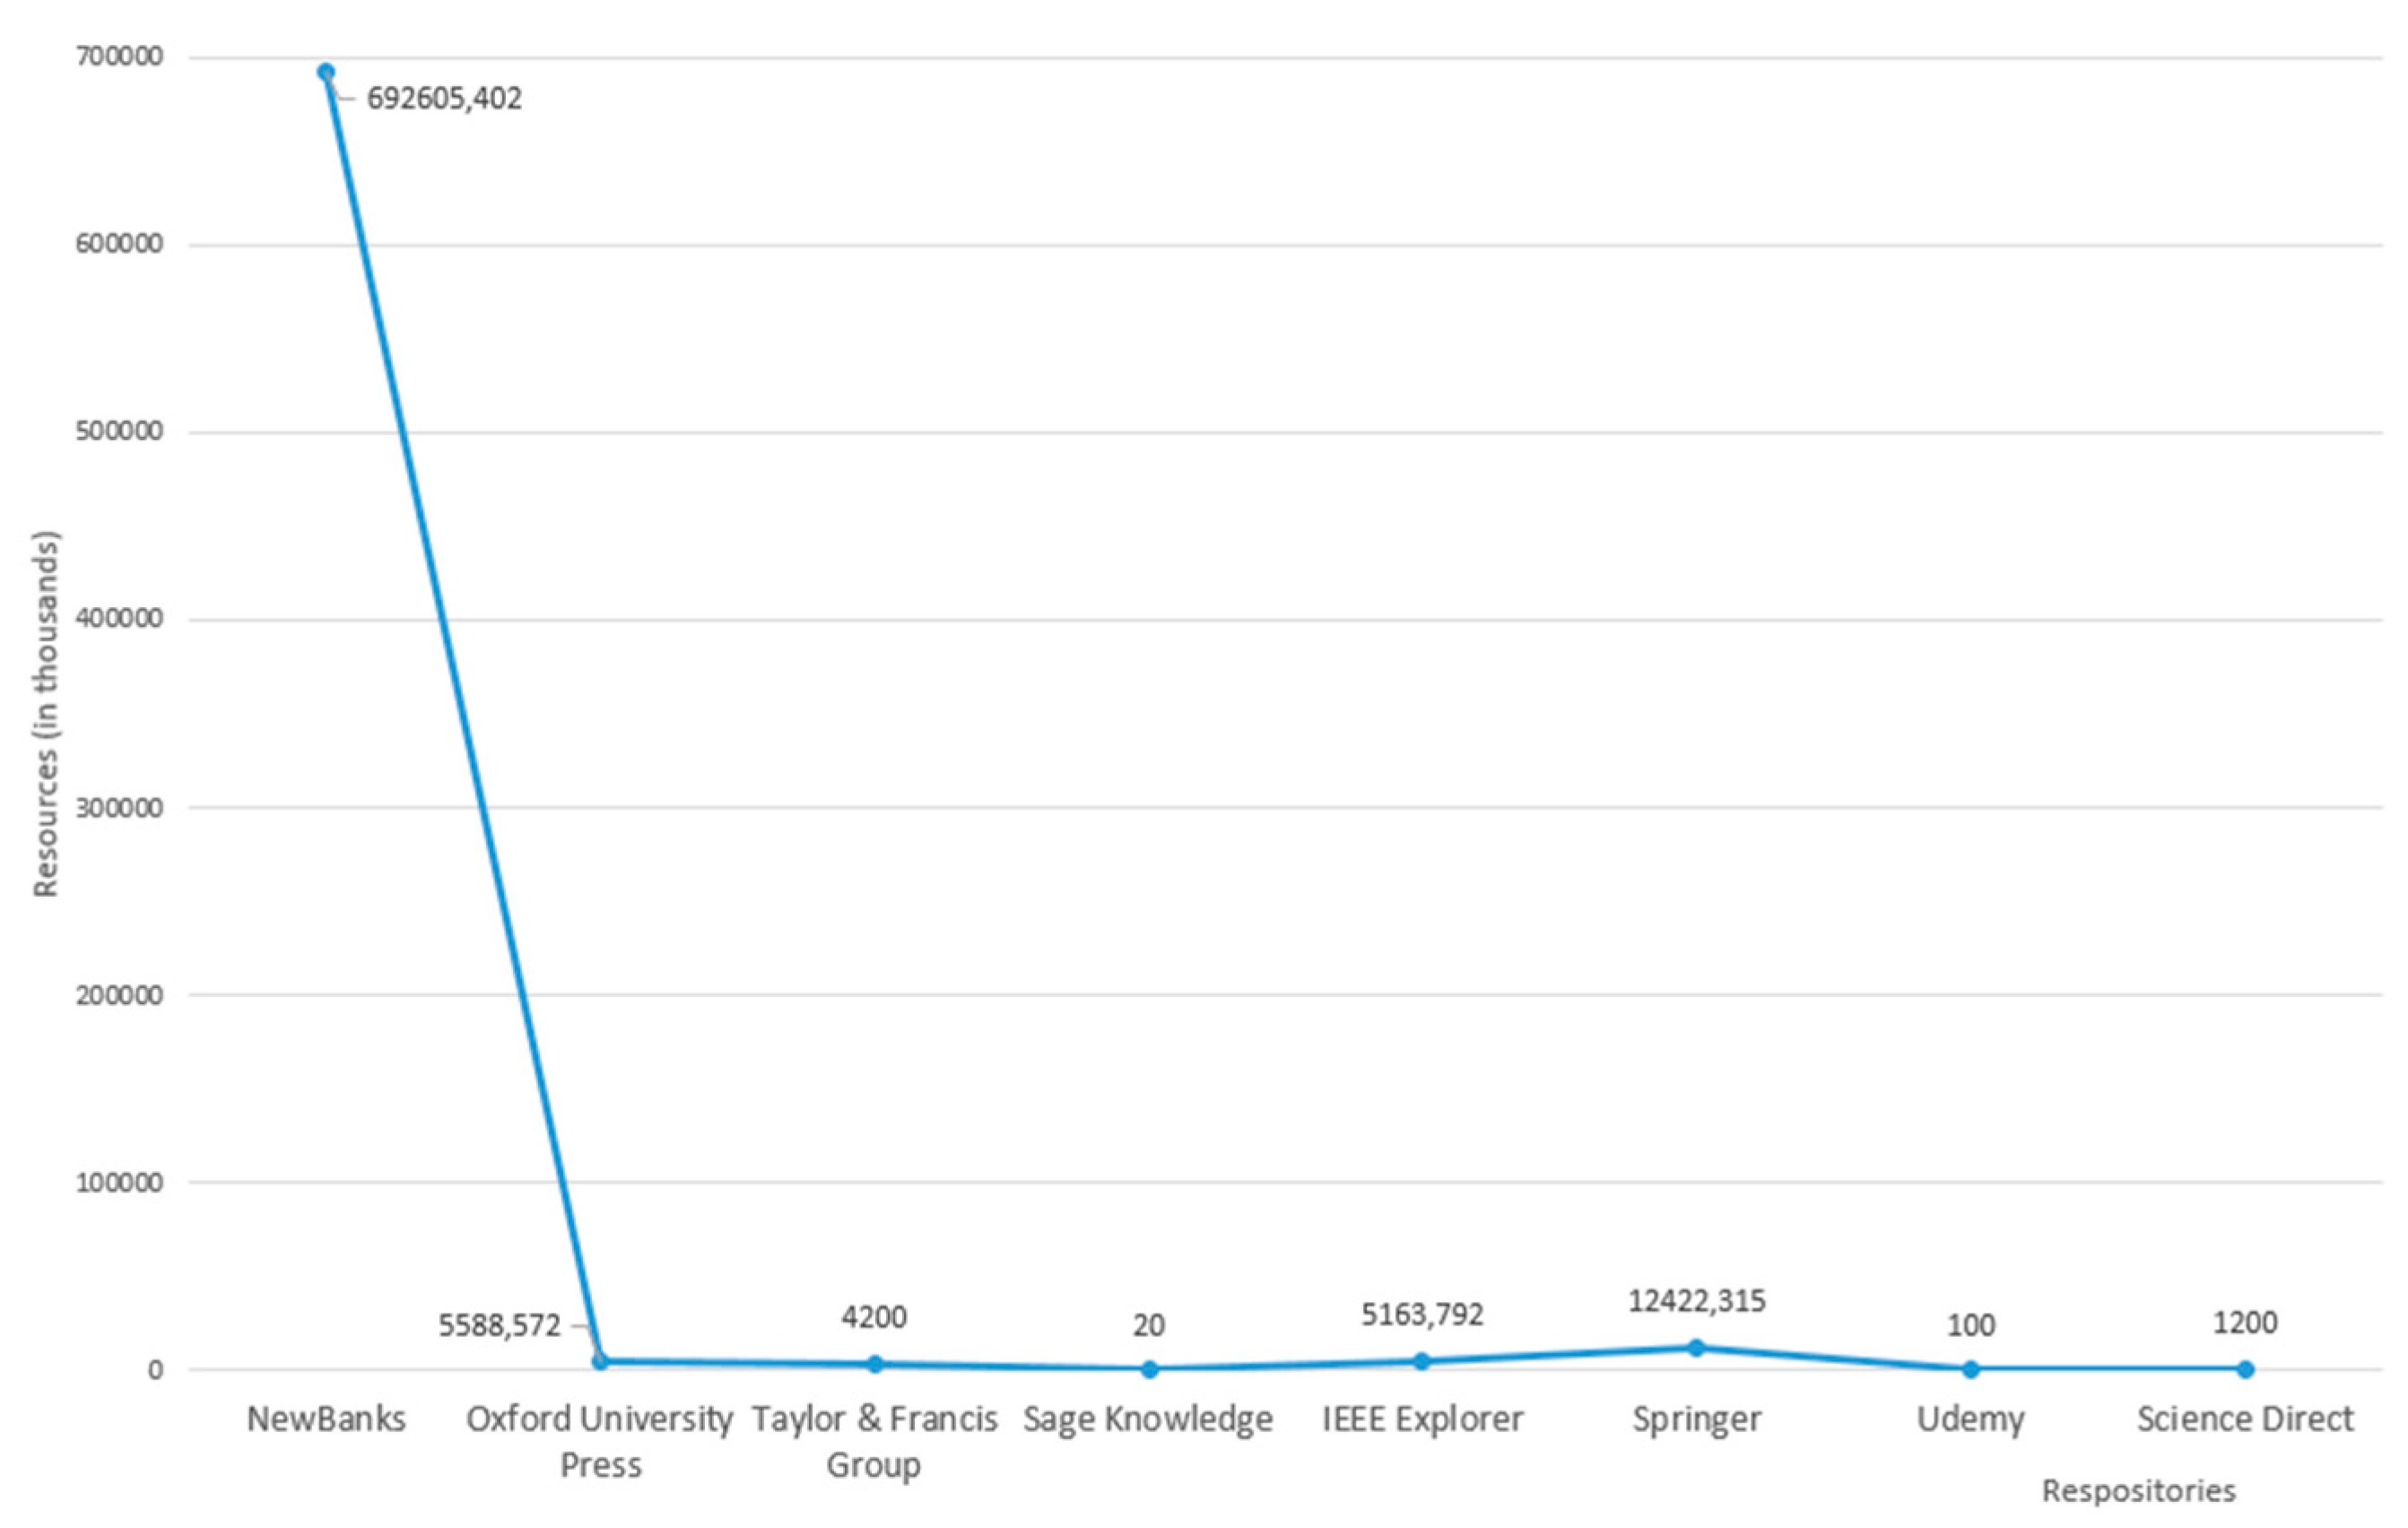Select the Springer x-axis label

(x=1697, y=1419)
